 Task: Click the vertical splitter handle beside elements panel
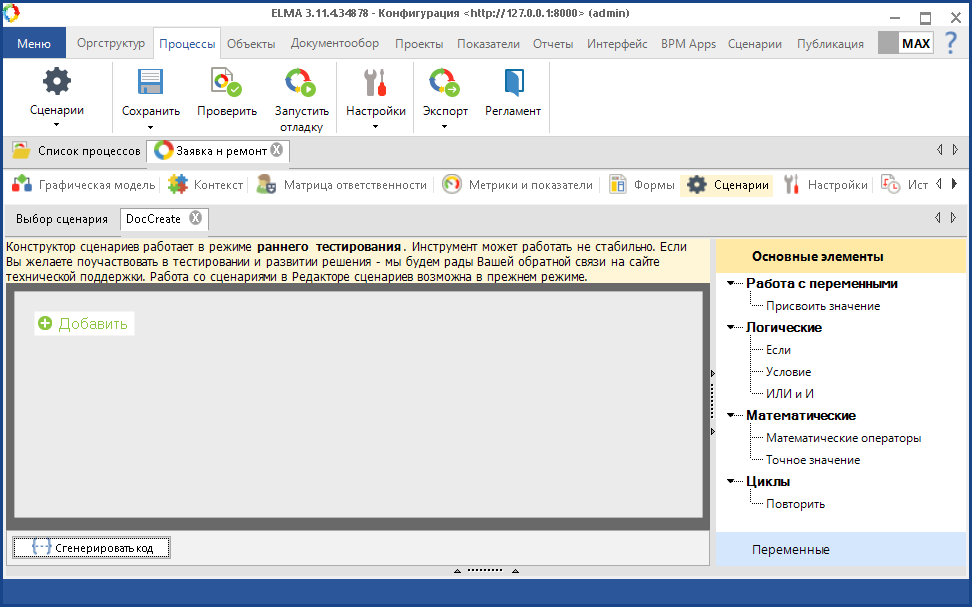coord(712,401)
